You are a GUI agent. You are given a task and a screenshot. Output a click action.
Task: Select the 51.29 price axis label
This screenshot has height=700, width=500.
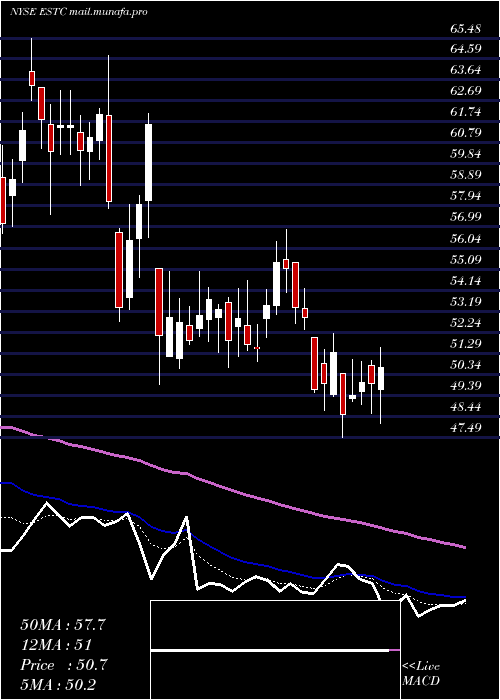pos(466,343)
